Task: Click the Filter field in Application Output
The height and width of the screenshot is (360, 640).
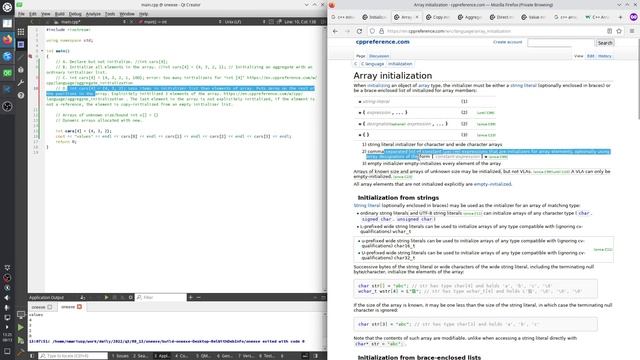Action: coord(161,298)
